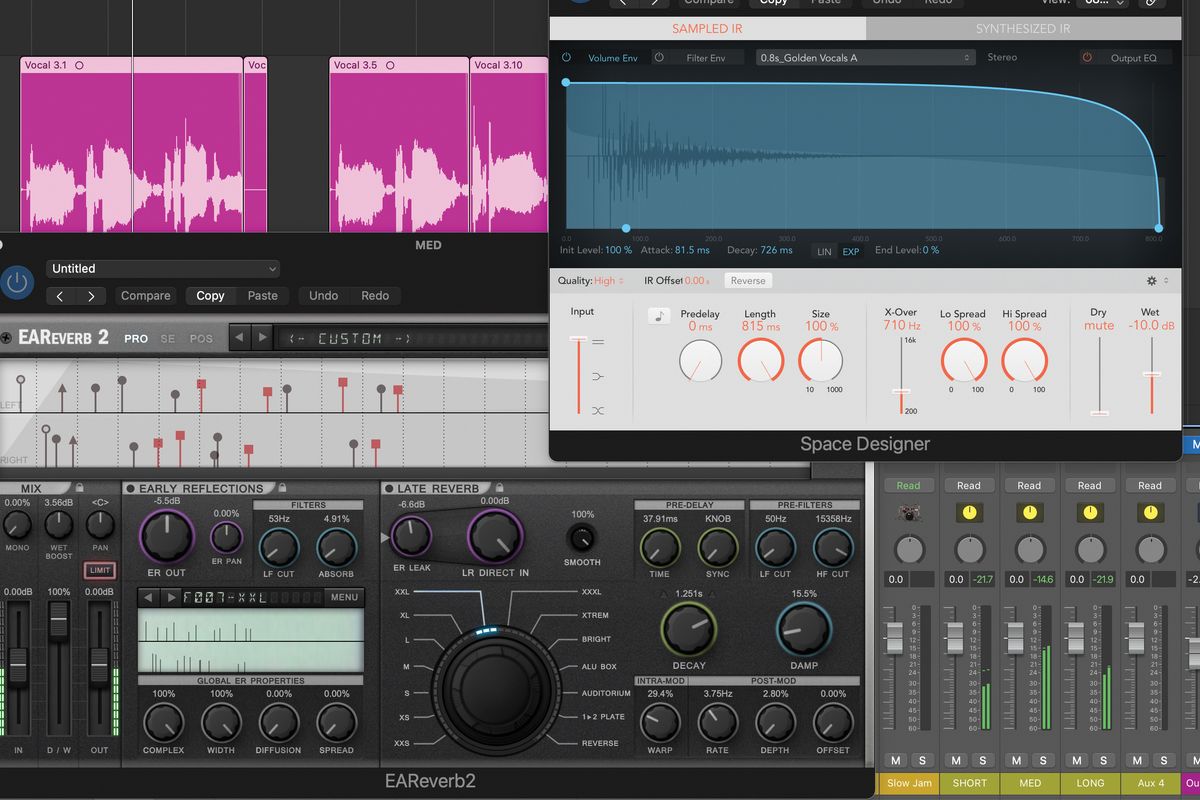Open the 0.8s_Golden Vocals A impulse response dropdown
Image resolution: width=1200 pixels, height=800 pixels.
pos(865,57)
